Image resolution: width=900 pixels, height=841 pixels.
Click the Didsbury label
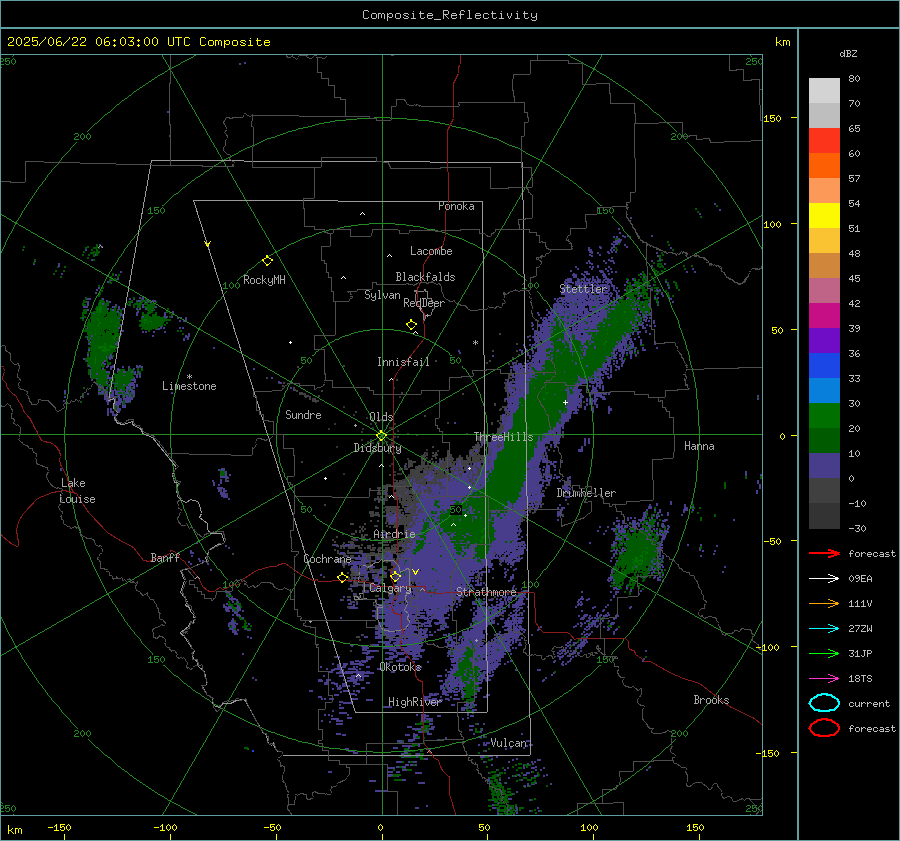point(377,448)
